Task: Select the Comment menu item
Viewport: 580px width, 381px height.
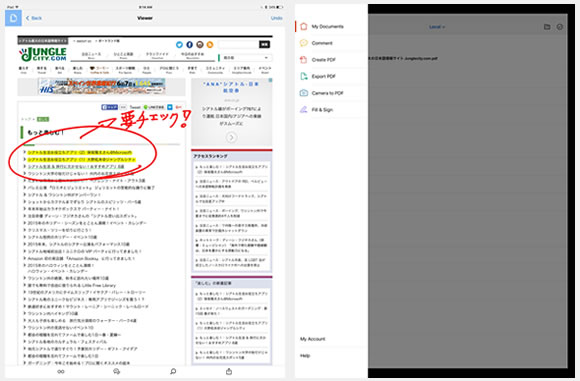Action: tap(322, 43)
